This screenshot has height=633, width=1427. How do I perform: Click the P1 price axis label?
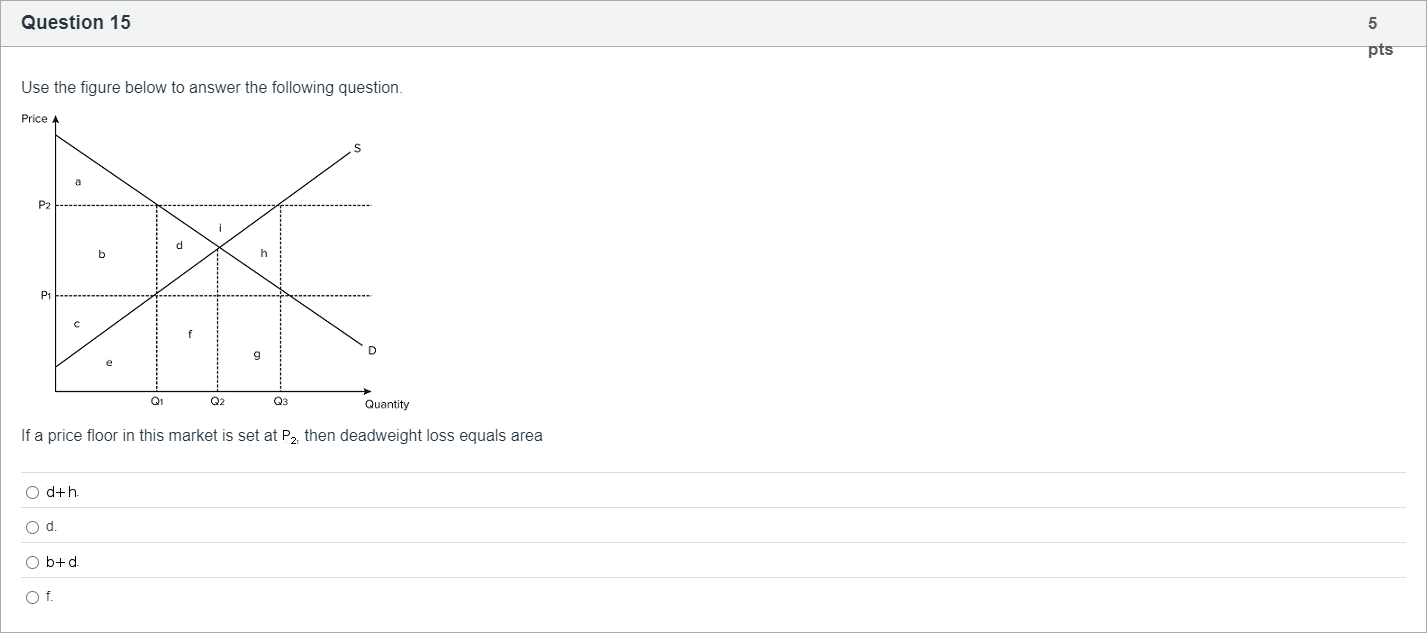[44, 296]
